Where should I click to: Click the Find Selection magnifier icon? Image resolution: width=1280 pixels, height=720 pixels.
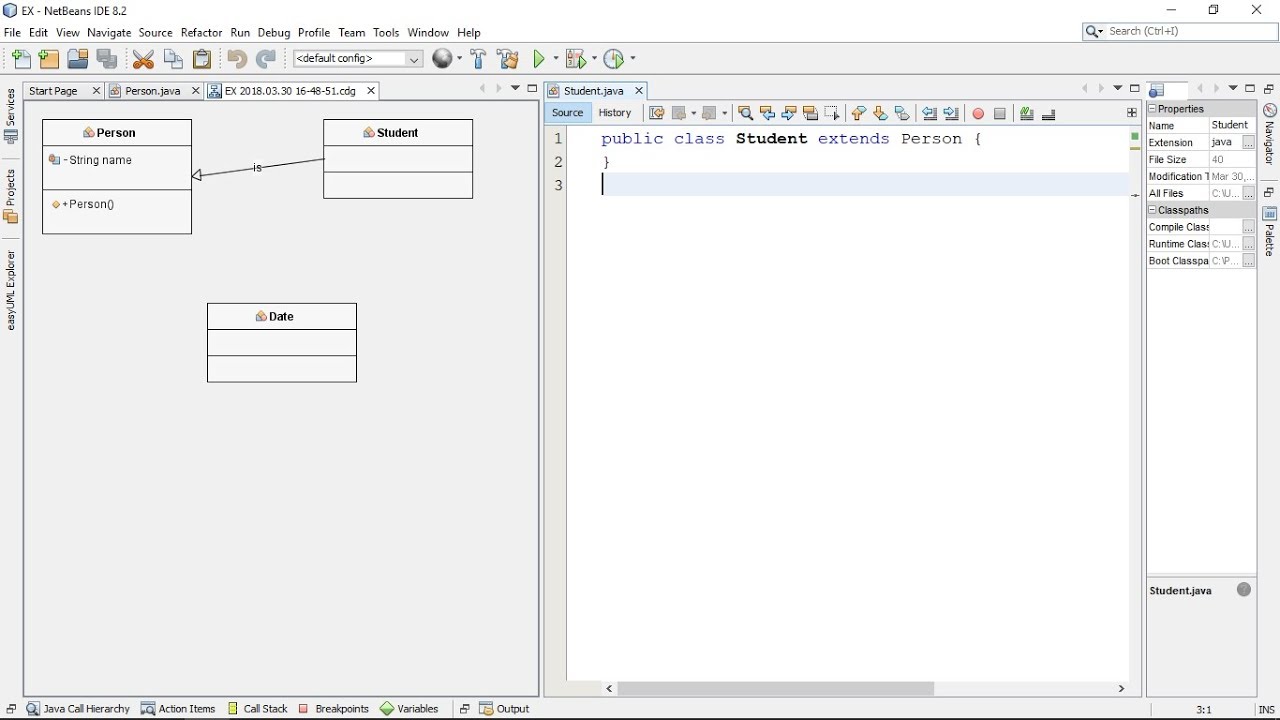click(745, 114)
